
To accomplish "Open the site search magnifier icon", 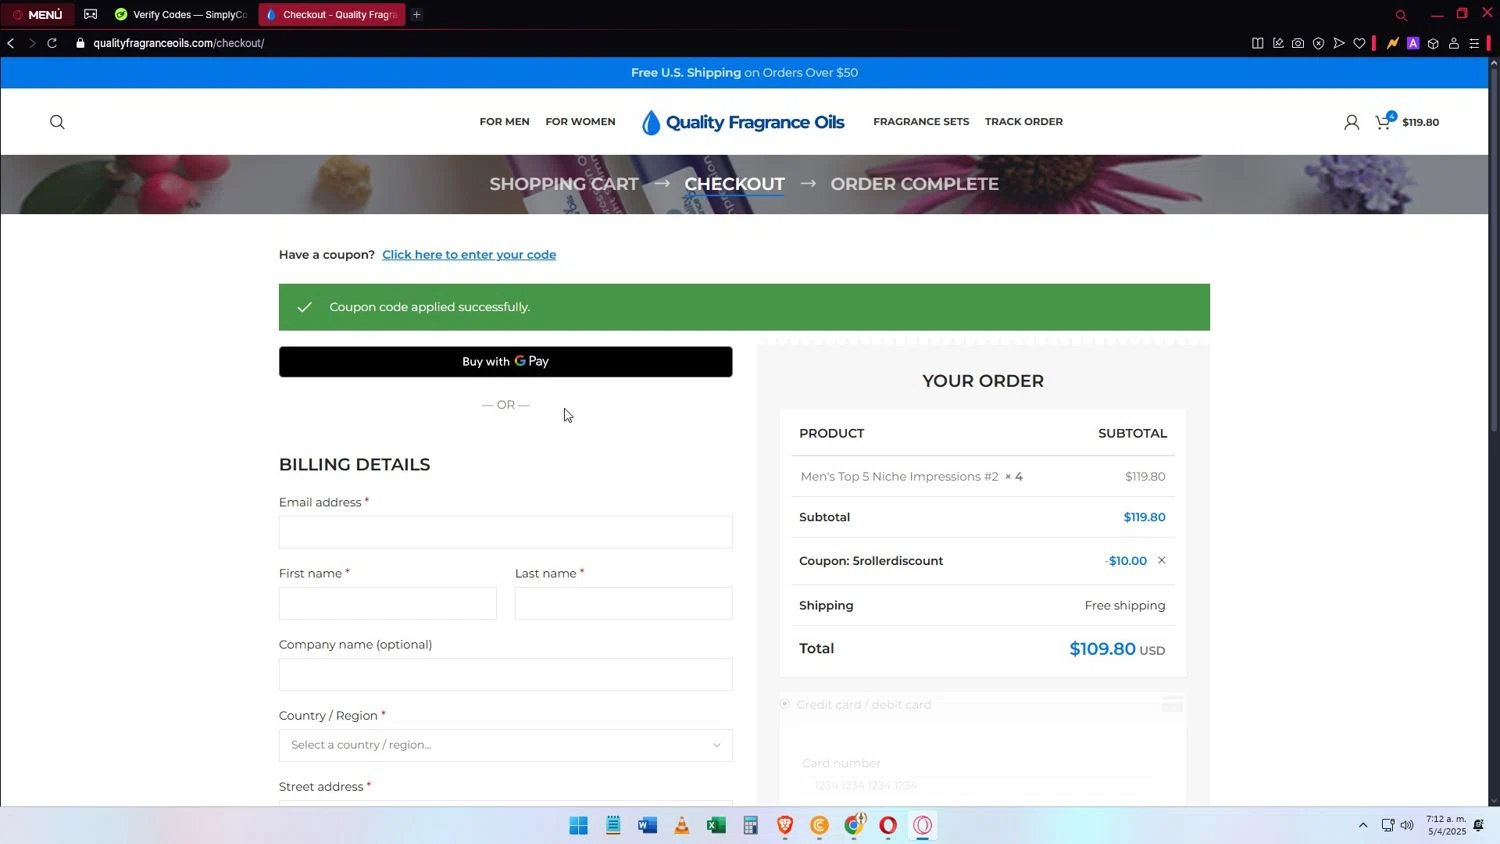I will 57,122.
